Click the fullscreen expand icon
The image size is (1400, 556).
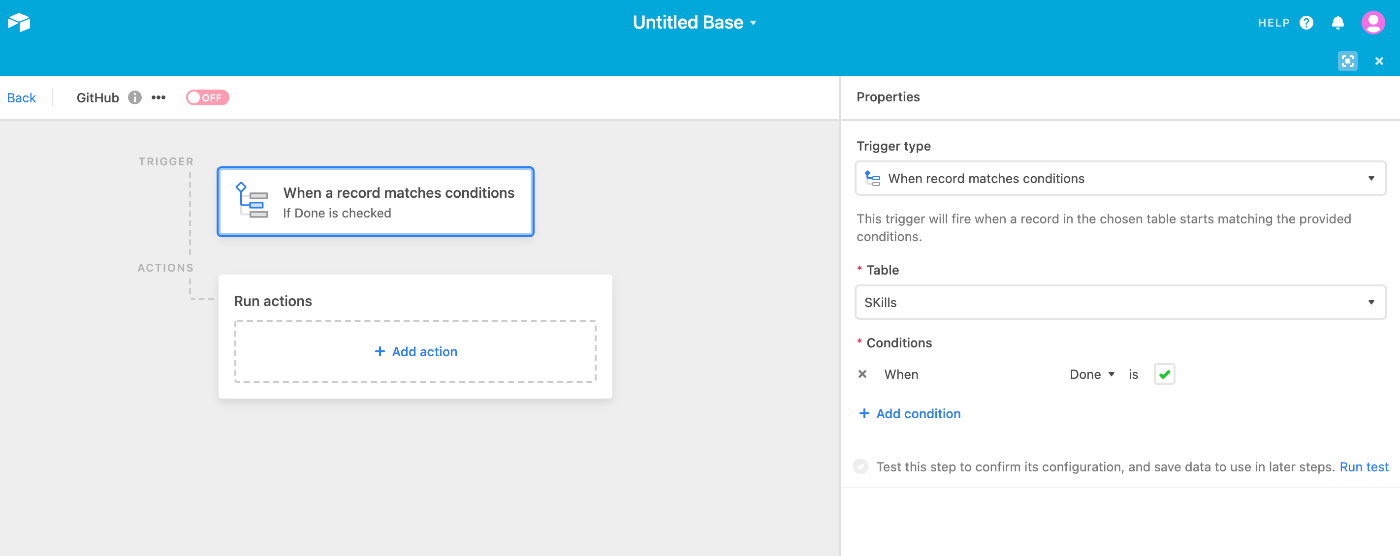pos(1348,61)
